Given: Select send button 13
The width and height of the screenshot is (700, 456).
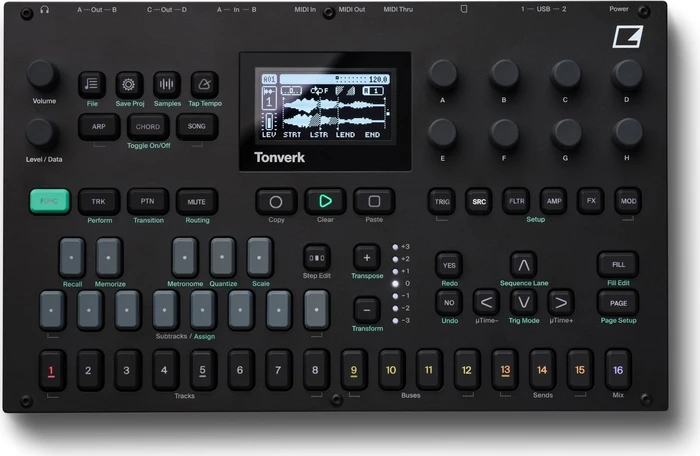Looking at the screenshot, I should [x=505, y=370].
